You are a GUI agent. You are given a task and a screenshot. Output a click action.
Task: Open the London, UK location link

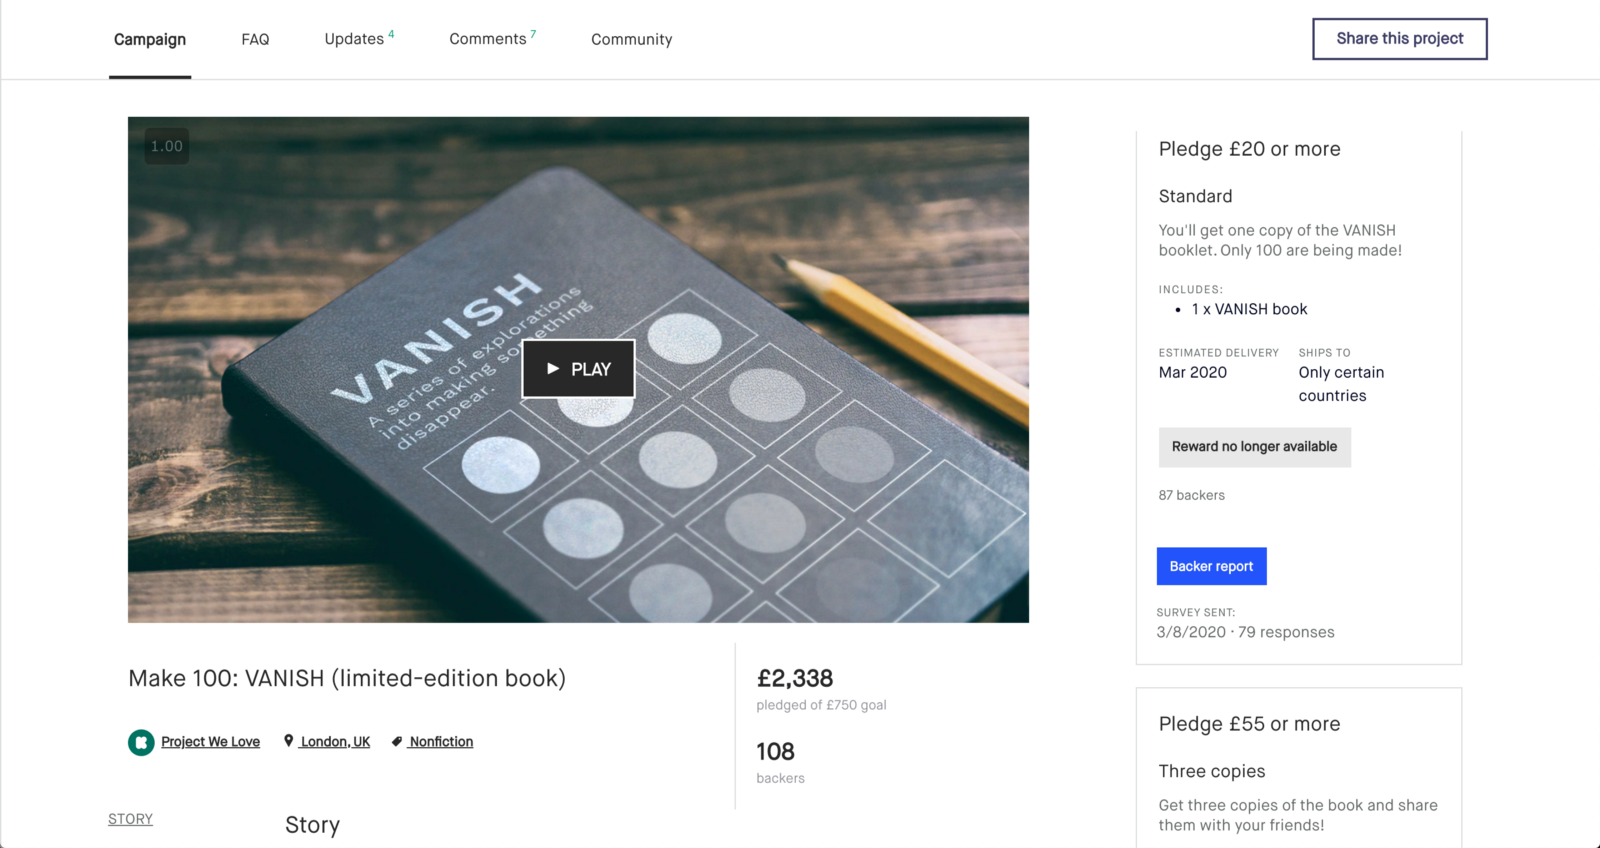(x=335, y=742)
